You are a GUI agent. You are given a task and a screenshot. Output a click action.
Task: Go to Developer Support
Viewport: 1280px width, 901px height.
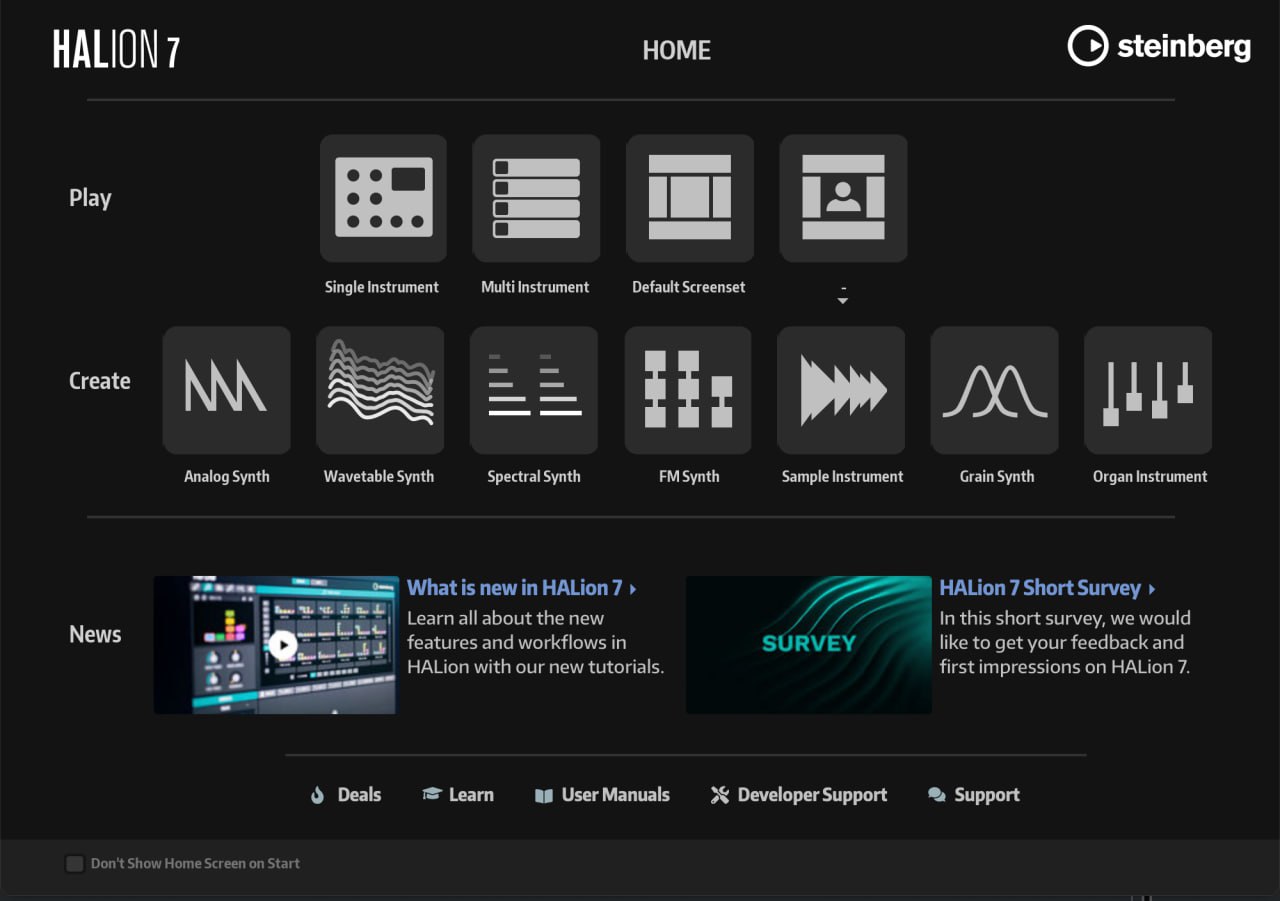[799, 795]
